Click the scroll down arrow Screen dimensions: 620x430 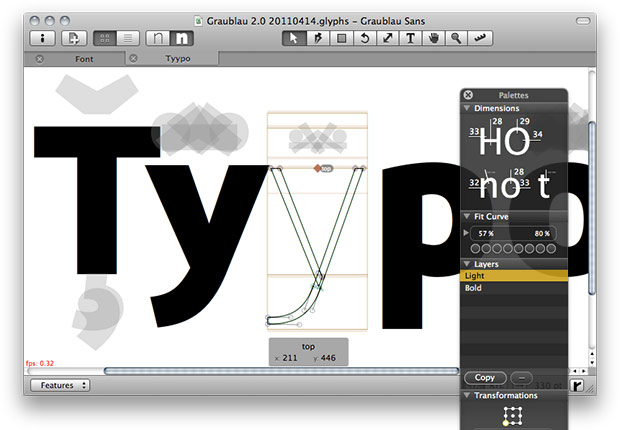click(592, 362)
